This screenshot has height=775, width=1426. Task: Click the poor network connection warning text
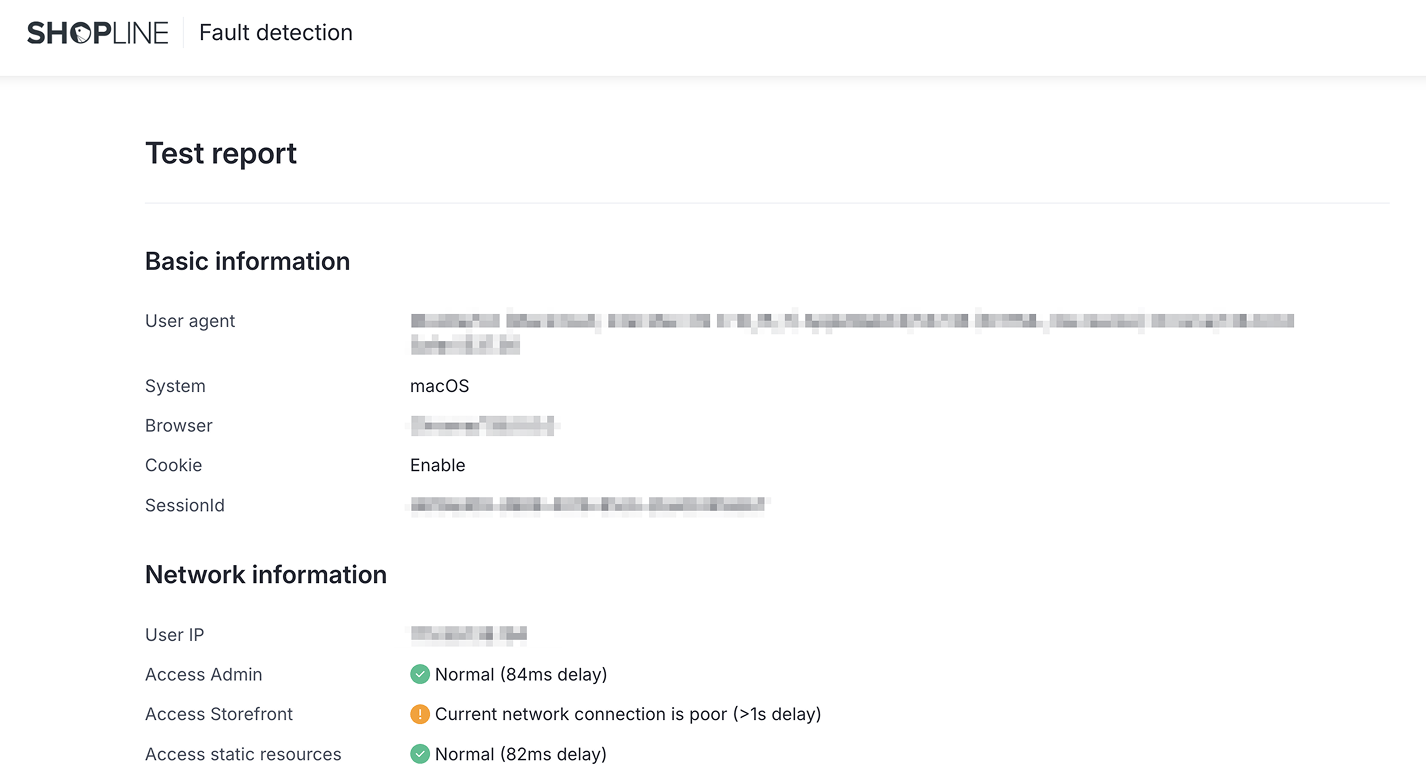[x=628, y=714]
